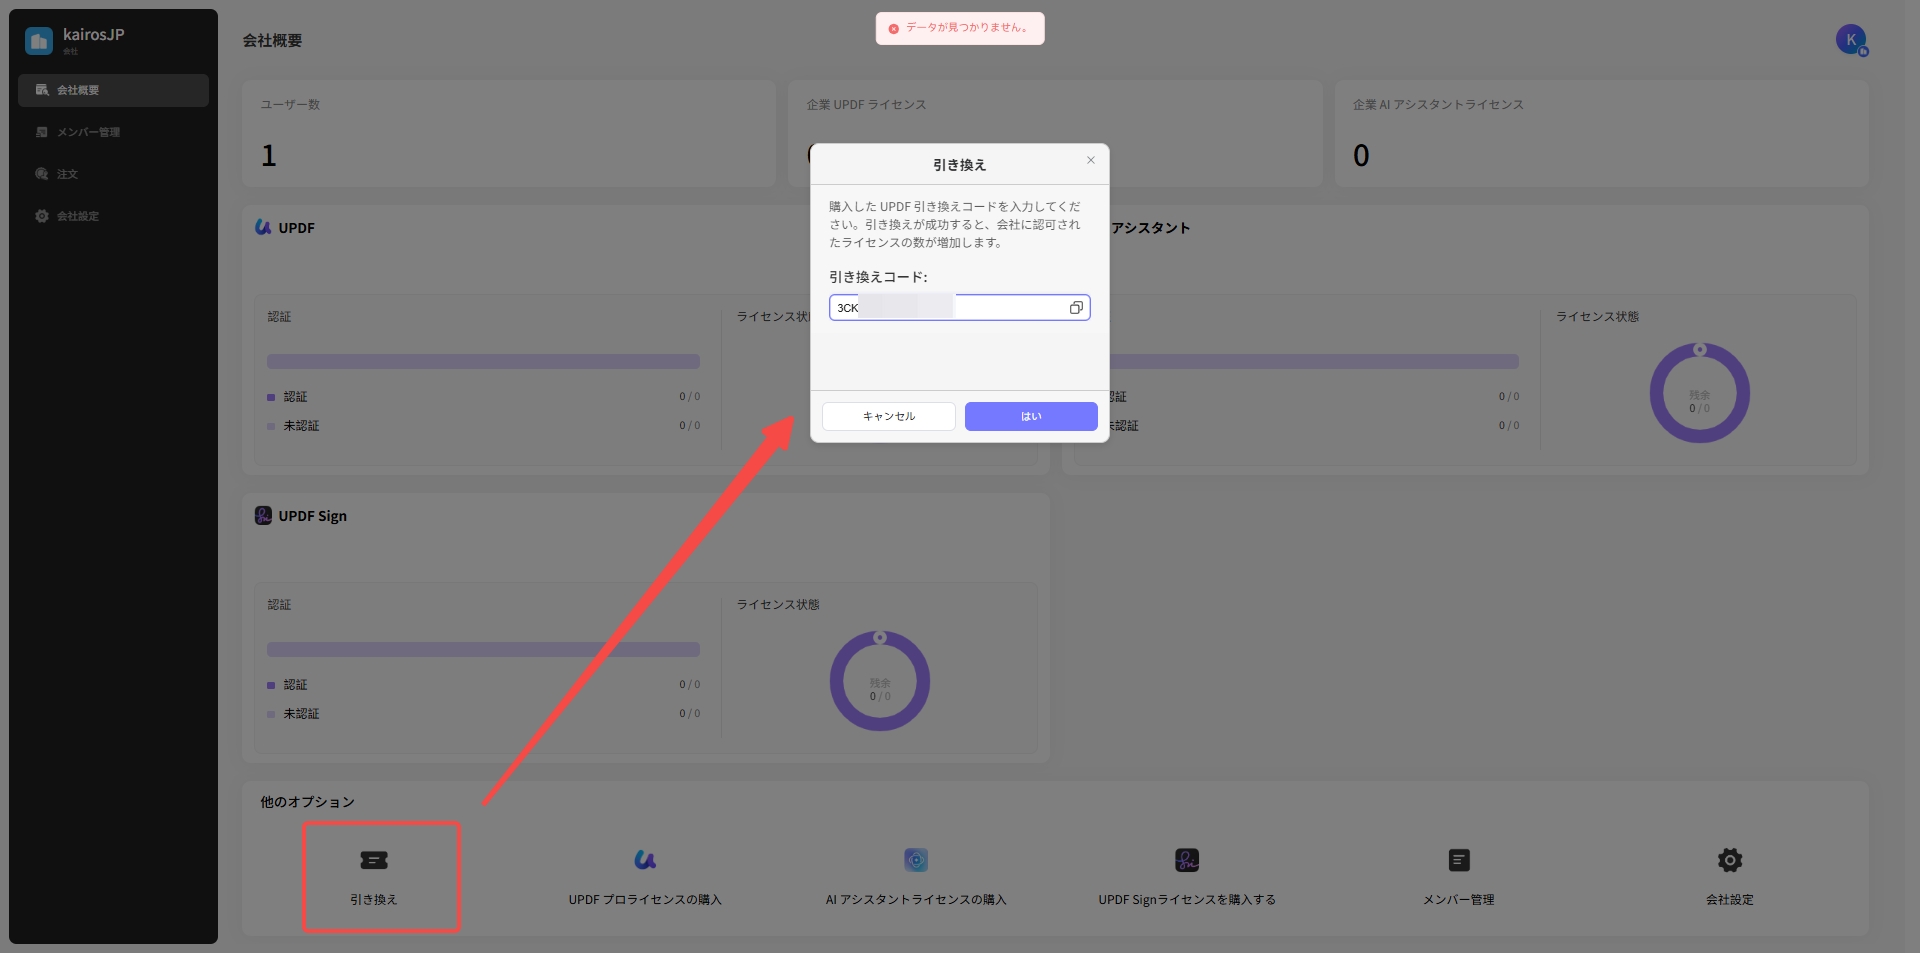
Task: Click the メンバー管理 option icon at bottom
Action: (x=1459, y=860)
